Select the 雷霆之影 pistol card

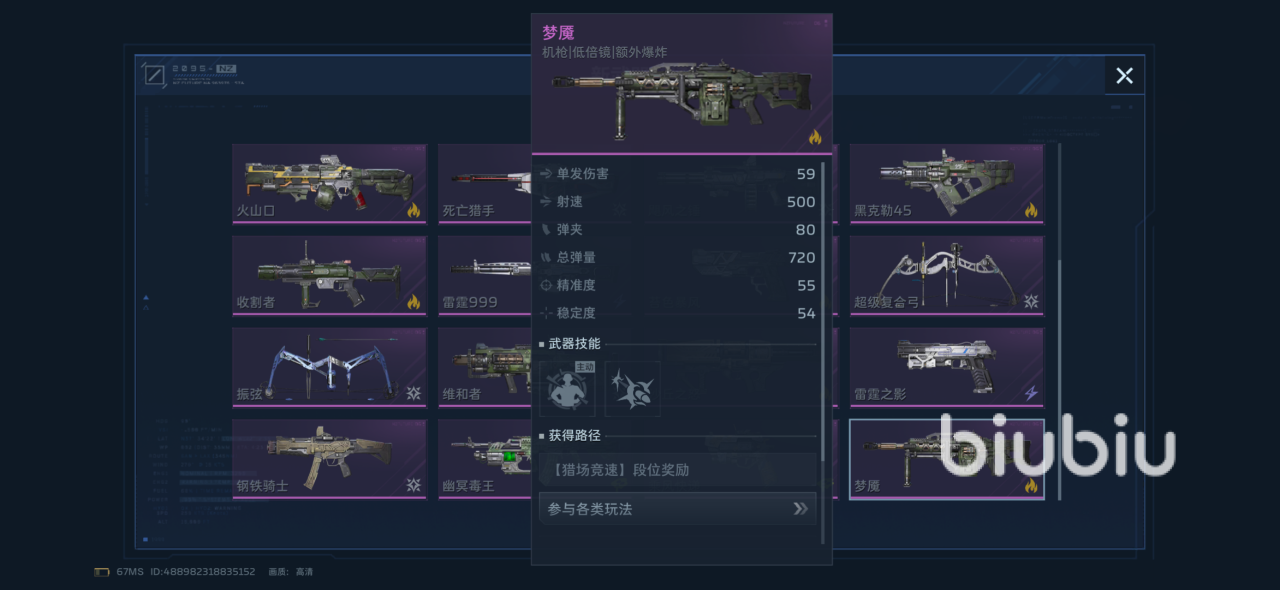pyautogui.click(x=946, y=367)
